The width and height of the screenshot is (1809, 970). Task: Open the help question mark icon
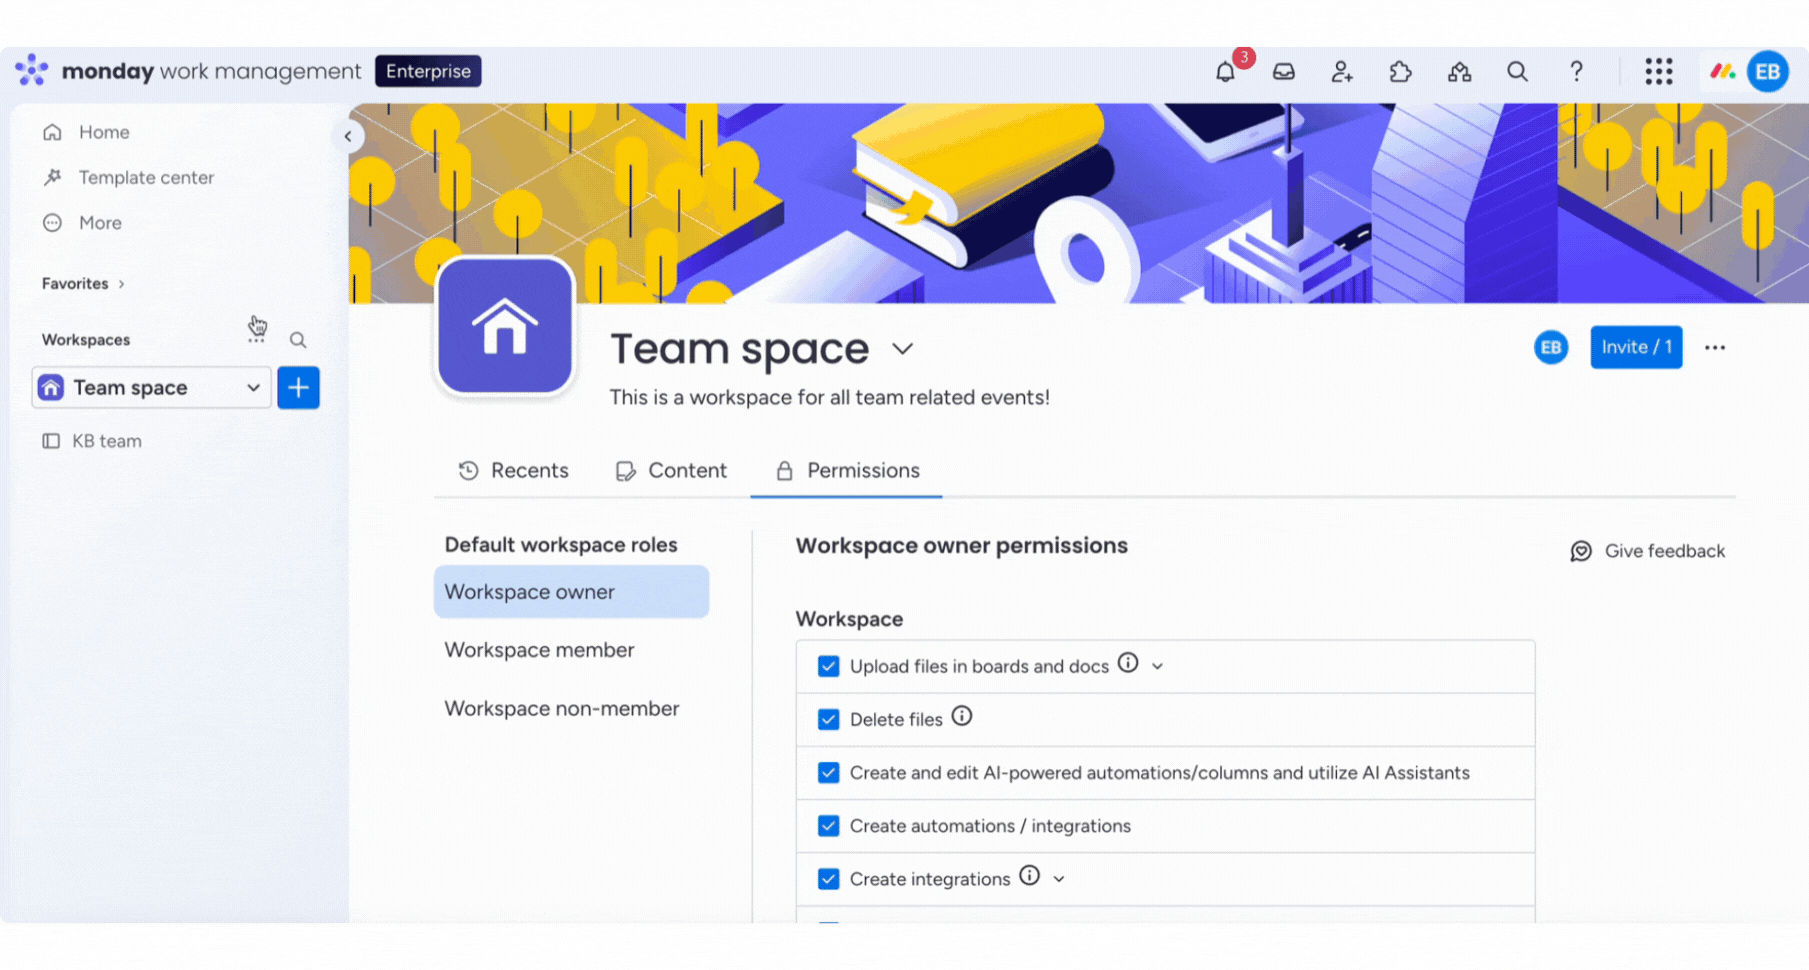click(x=1576, y=72)
